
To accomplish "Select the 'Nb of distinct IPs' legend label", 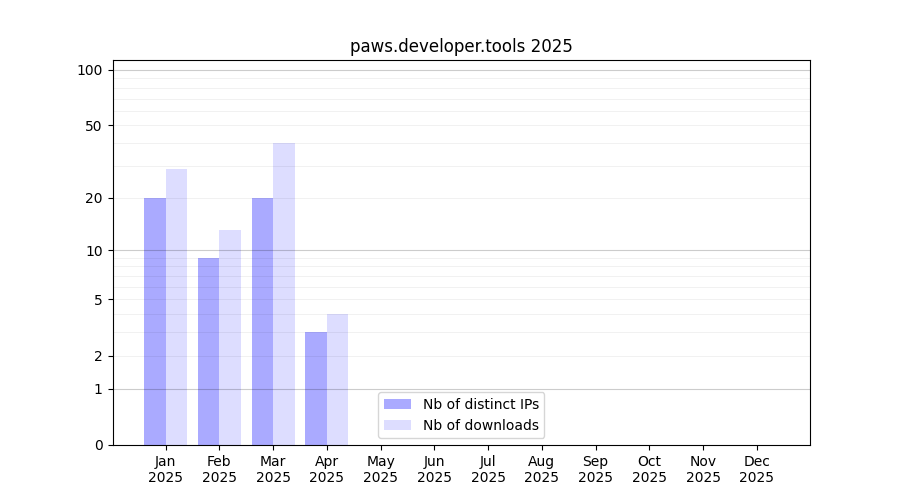I will tap(481, 404).
